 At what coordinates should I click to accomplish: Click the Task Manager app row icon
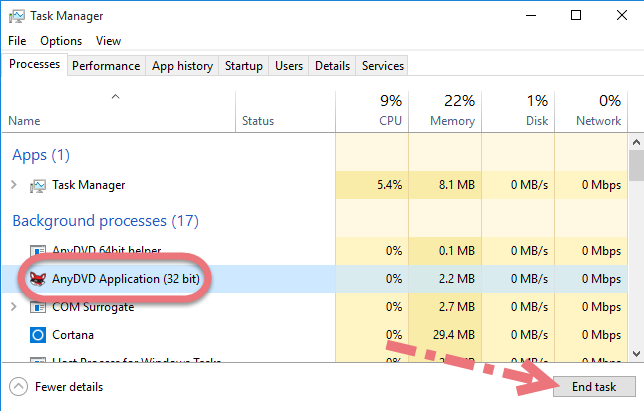(x=38, y=186)
